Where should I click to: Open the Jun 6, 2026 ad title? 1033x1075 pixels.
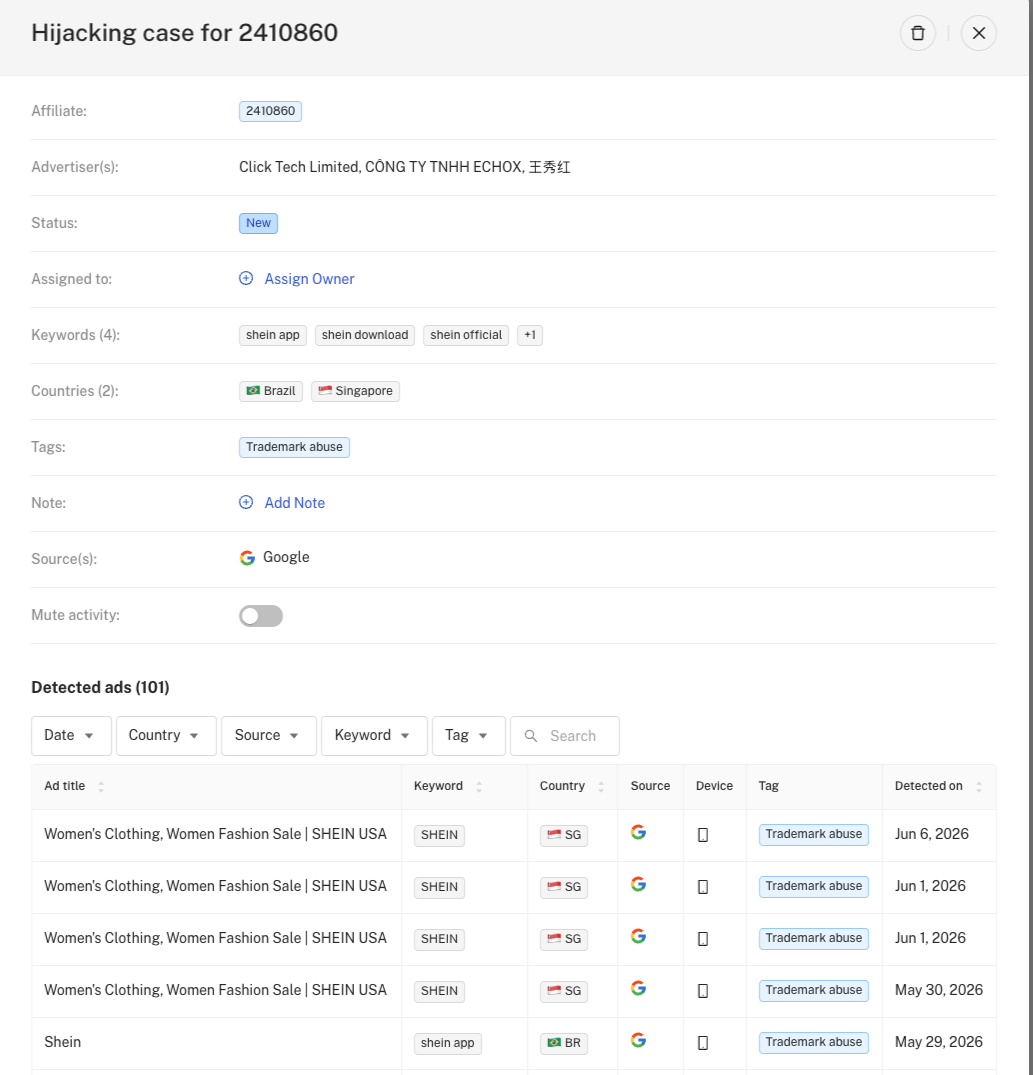click(x=215, y=834)
